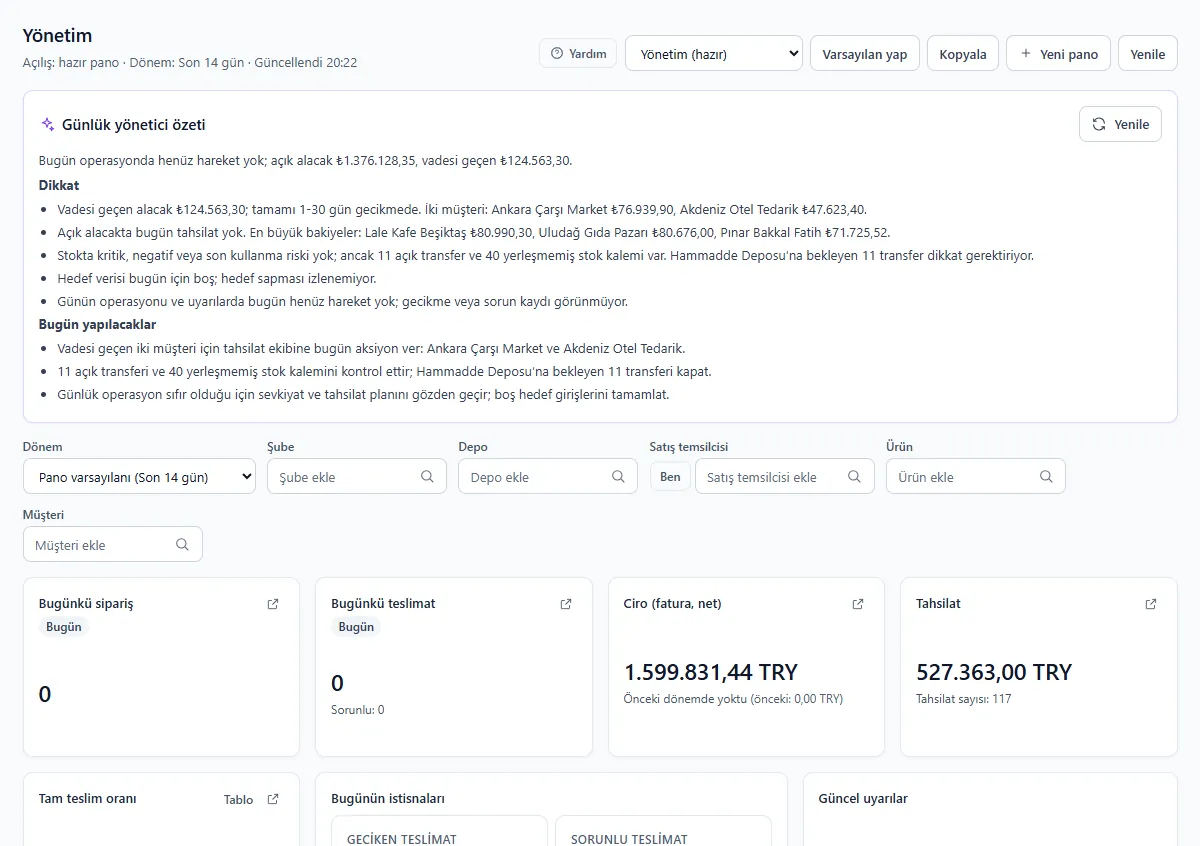The width and height of the screenshot is (1200, 846).
Task: Click the Dikkat heading in summary
Action: pos(59,185)
